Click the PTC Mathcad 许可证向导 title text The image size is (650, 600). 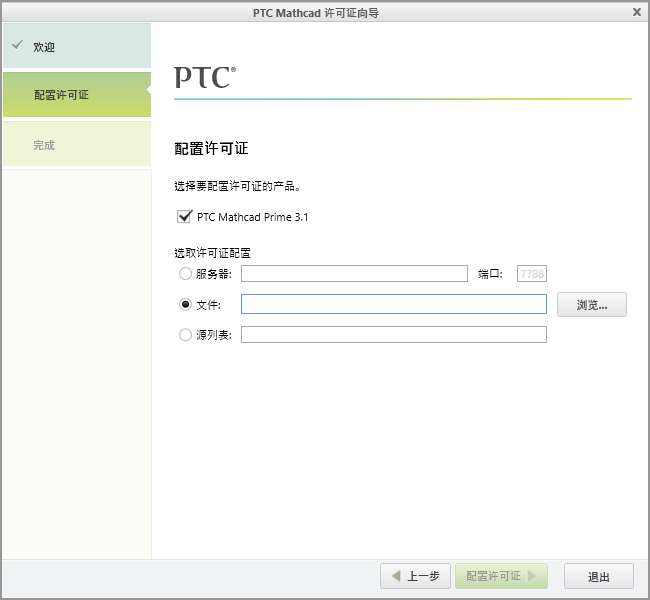tap(316, 13)
